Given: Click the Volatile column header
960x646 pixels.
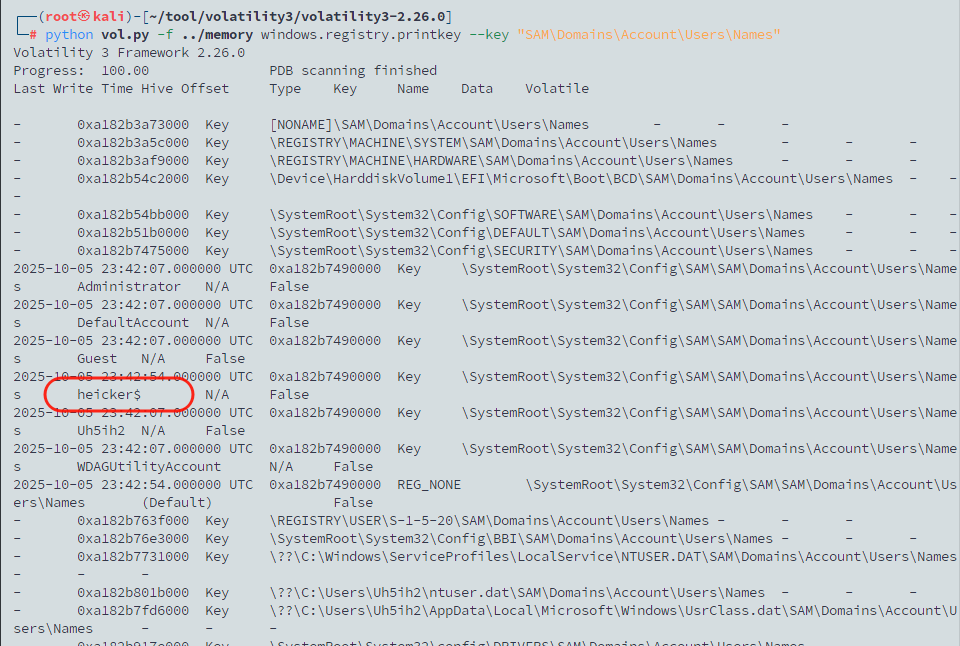Looking at the screenshot, I should (x=557, y=89).
